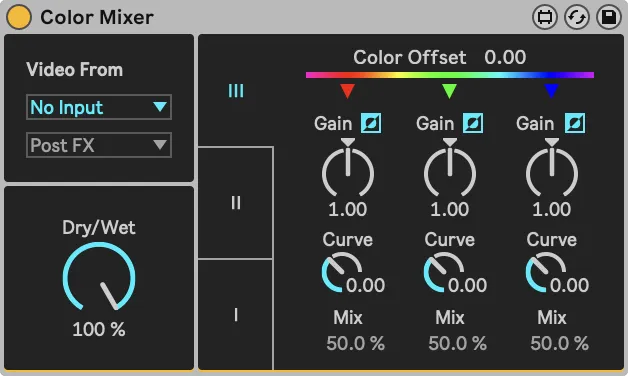Click the blue hue marker triangle
The height and width of the screenshot is (376, 628).
(552, 91)
